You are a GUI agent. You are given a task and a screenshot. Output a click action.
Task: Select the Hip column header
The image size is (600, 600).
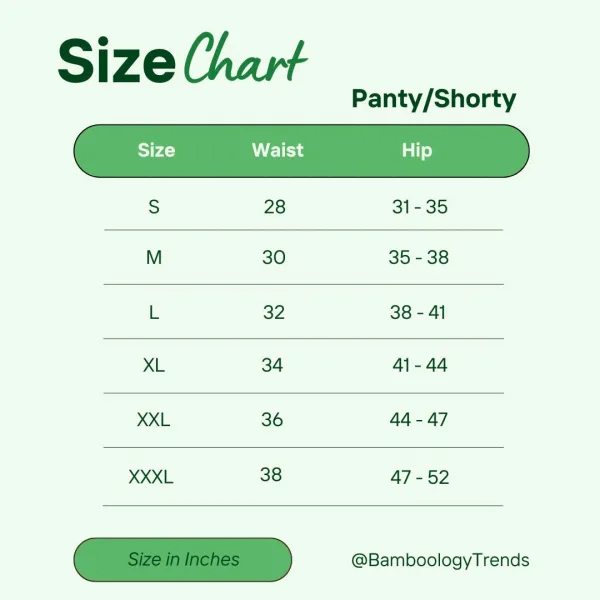click(x=417, y=151)
